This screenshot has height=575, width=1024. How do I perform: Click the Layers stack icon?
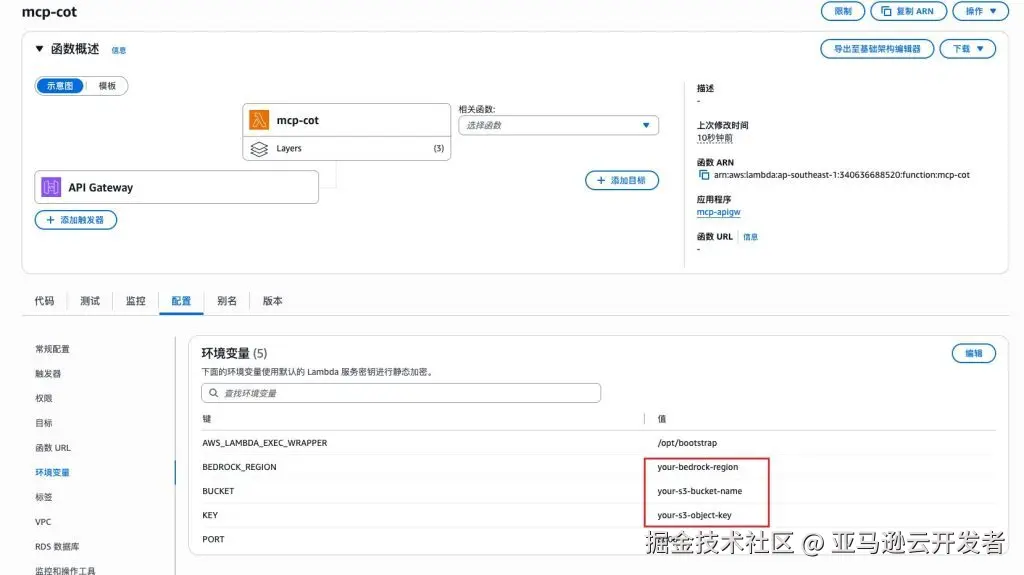[259, 149]
